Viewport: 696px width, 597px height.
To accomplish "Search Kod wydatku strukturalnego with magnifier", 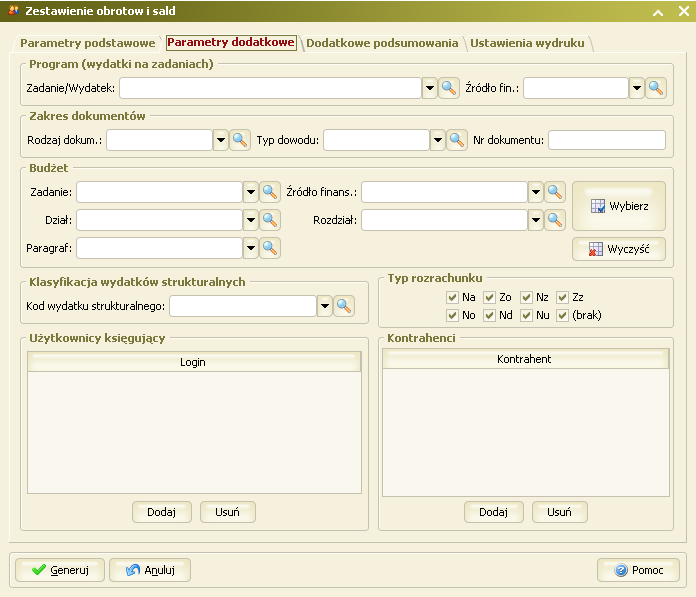I will pos(344,306).
